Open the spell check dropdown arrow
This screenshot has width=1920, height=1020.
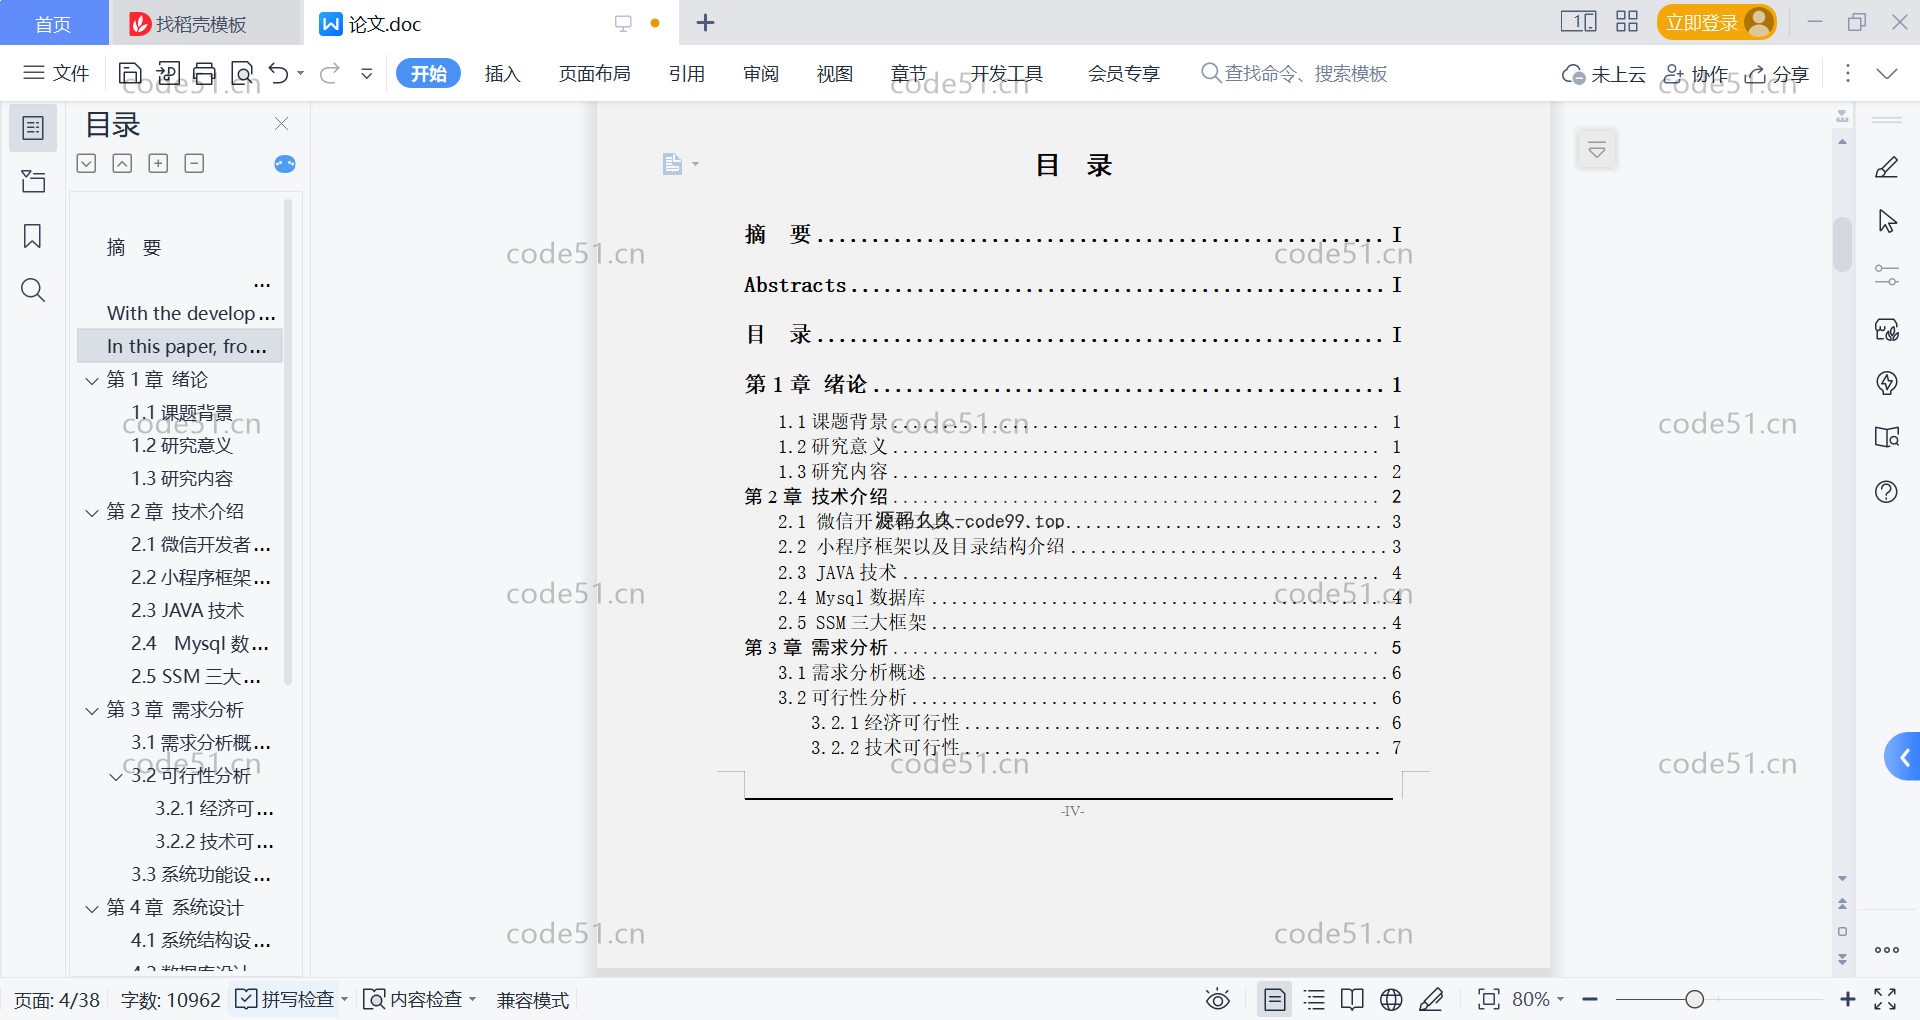coord(345,999)
